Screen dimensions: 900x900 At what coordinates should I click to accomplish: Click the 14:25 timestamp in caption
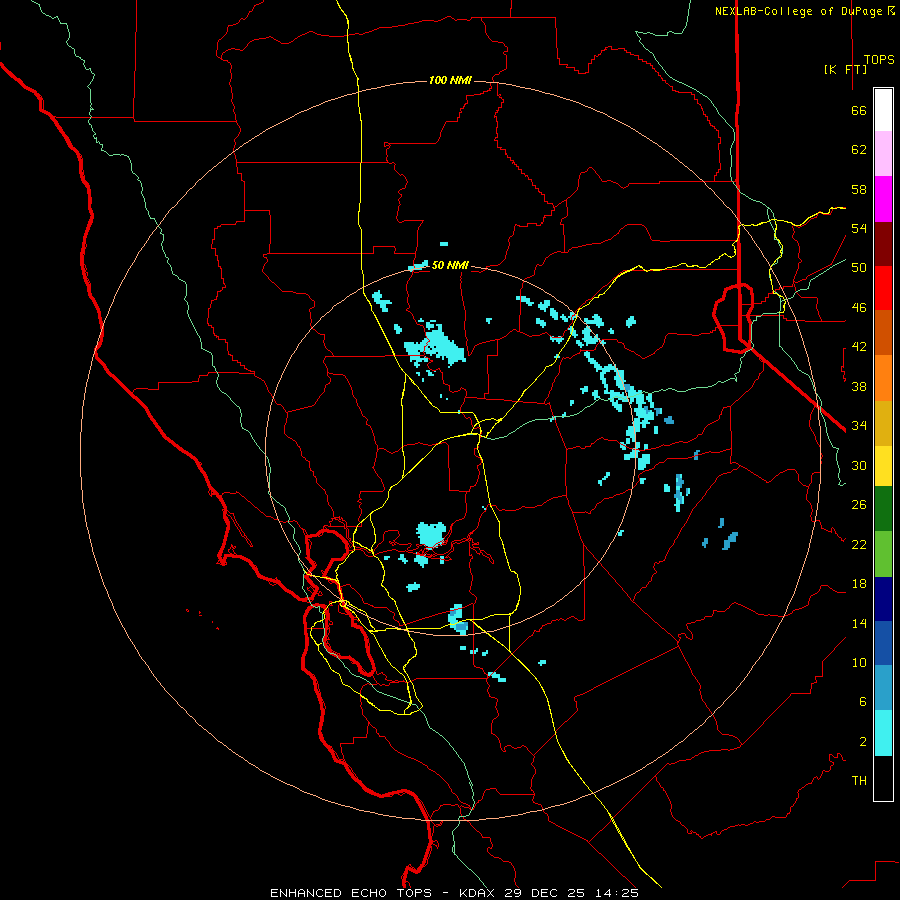616,893
